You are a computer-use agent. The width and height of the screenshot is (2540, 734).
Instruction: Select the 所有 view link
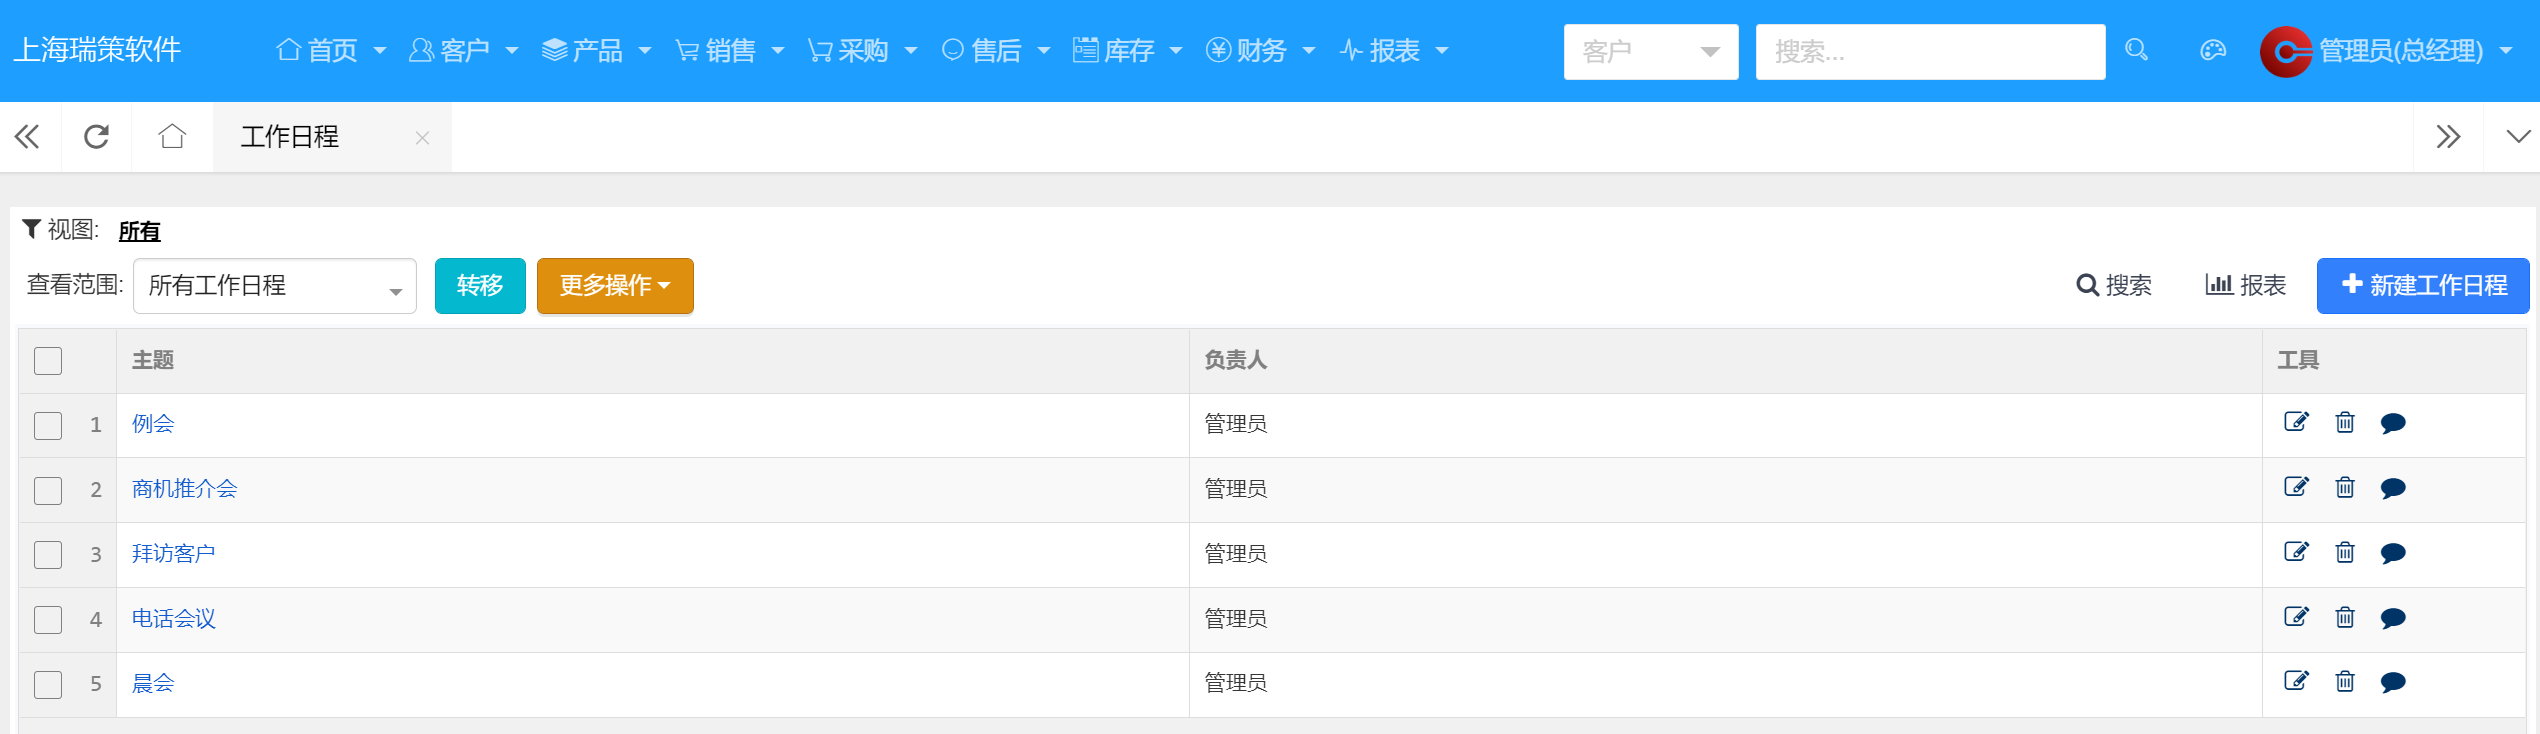pos(139,231)
